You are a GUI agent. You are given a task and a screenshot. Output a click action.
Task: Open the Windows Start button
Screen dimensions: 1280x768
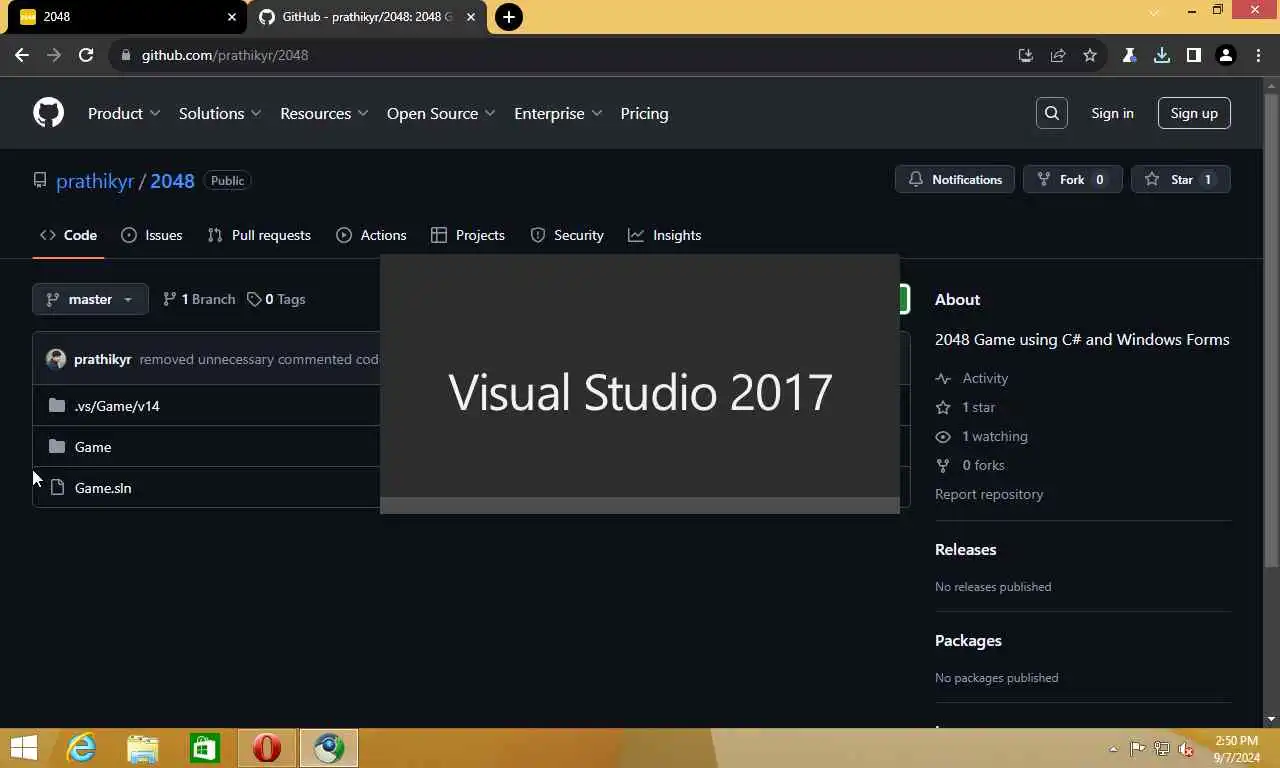tap(24, 748)
